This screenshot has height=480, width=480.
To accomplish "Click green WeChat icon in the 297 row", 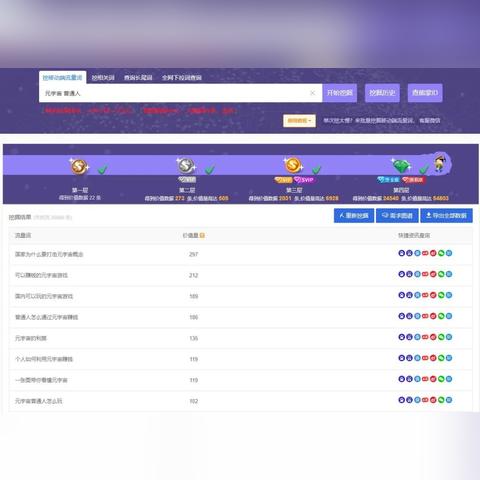I will pos(441,253).
